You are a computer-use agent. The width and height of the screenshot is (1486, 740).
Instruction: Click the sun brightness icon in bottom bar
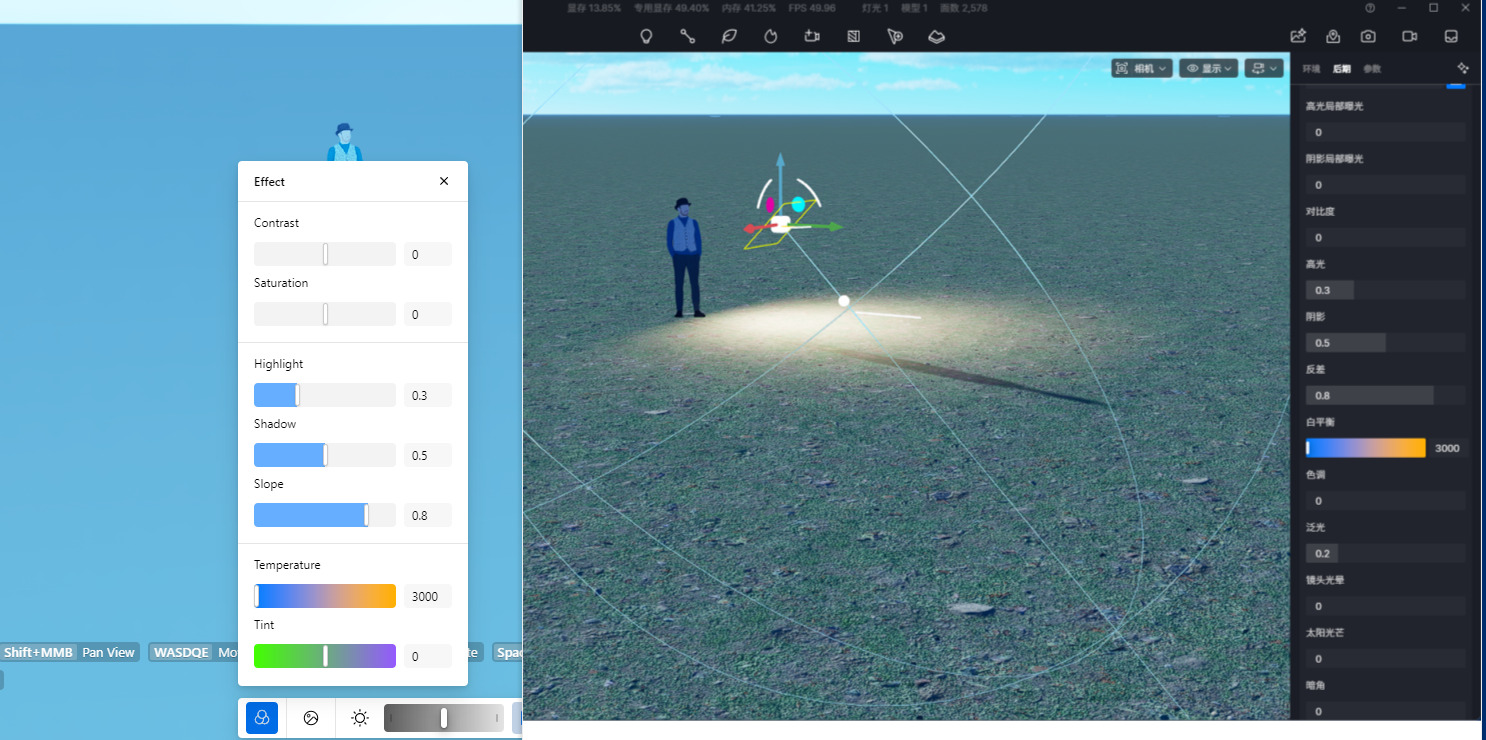click(360, 718)
